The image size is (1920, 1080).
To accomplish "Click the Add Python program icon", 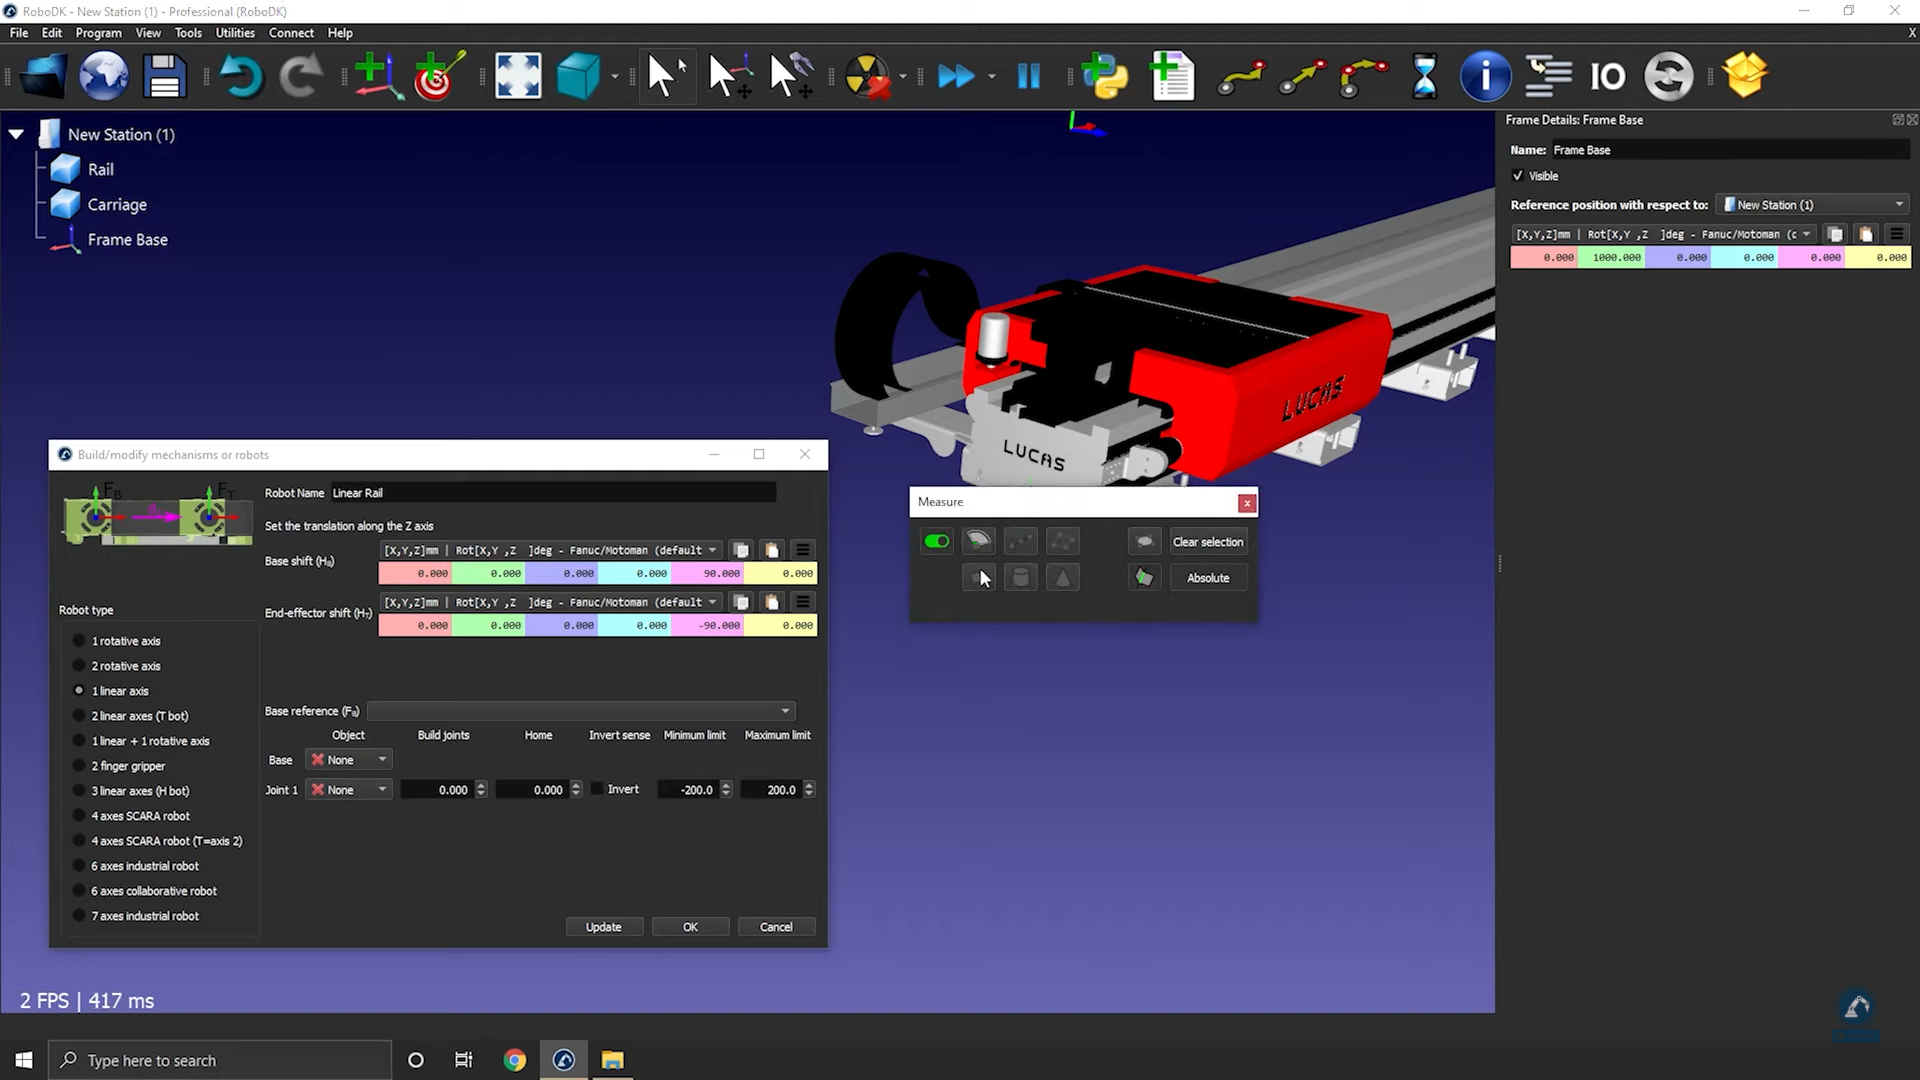I will (x=1105, y=76).
